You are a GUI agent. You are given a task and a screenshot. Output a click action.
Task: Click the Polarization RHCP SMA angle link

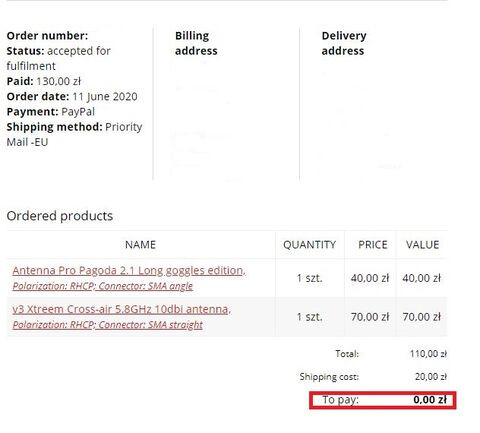[103, 286]
